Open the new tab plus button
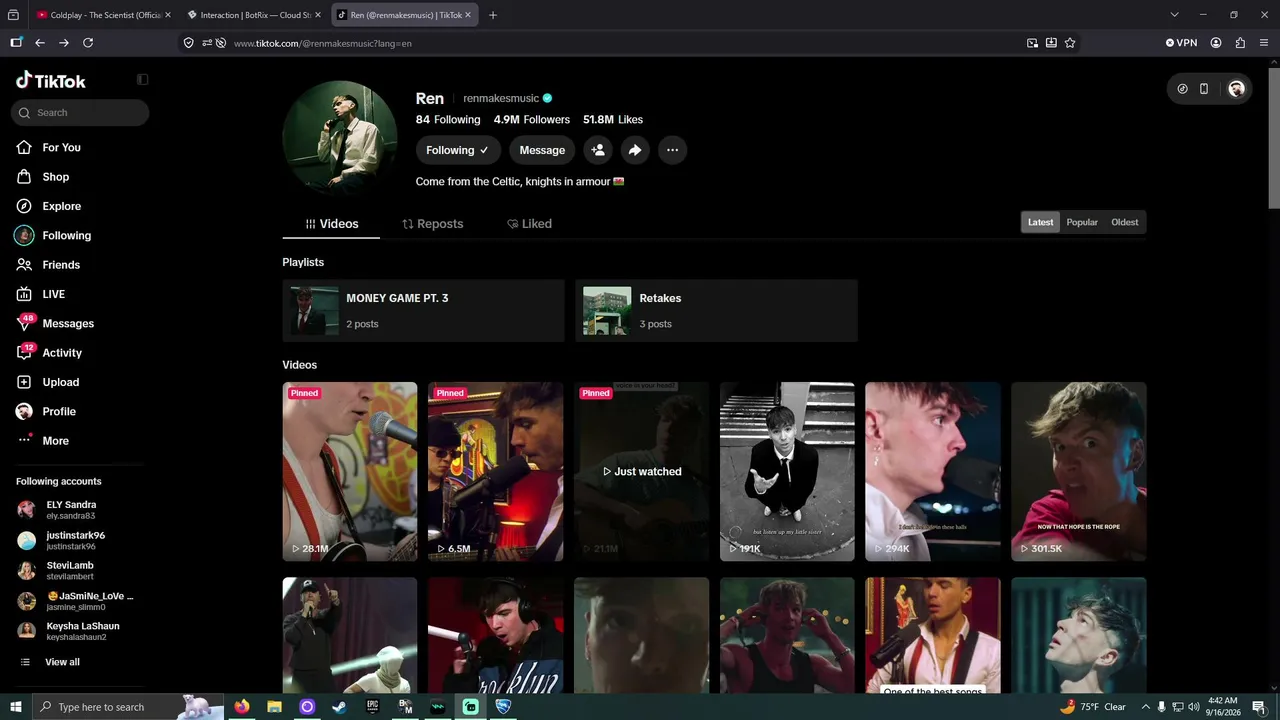The image size is (1280, 720). pos(492,15)
